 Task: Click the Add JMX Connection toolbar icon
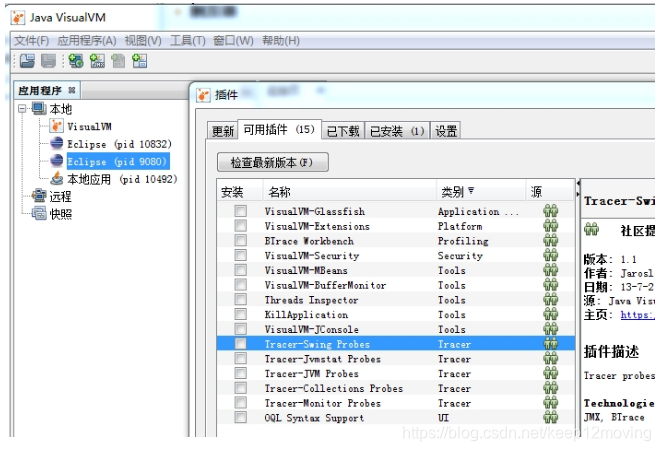pos(97,61)
